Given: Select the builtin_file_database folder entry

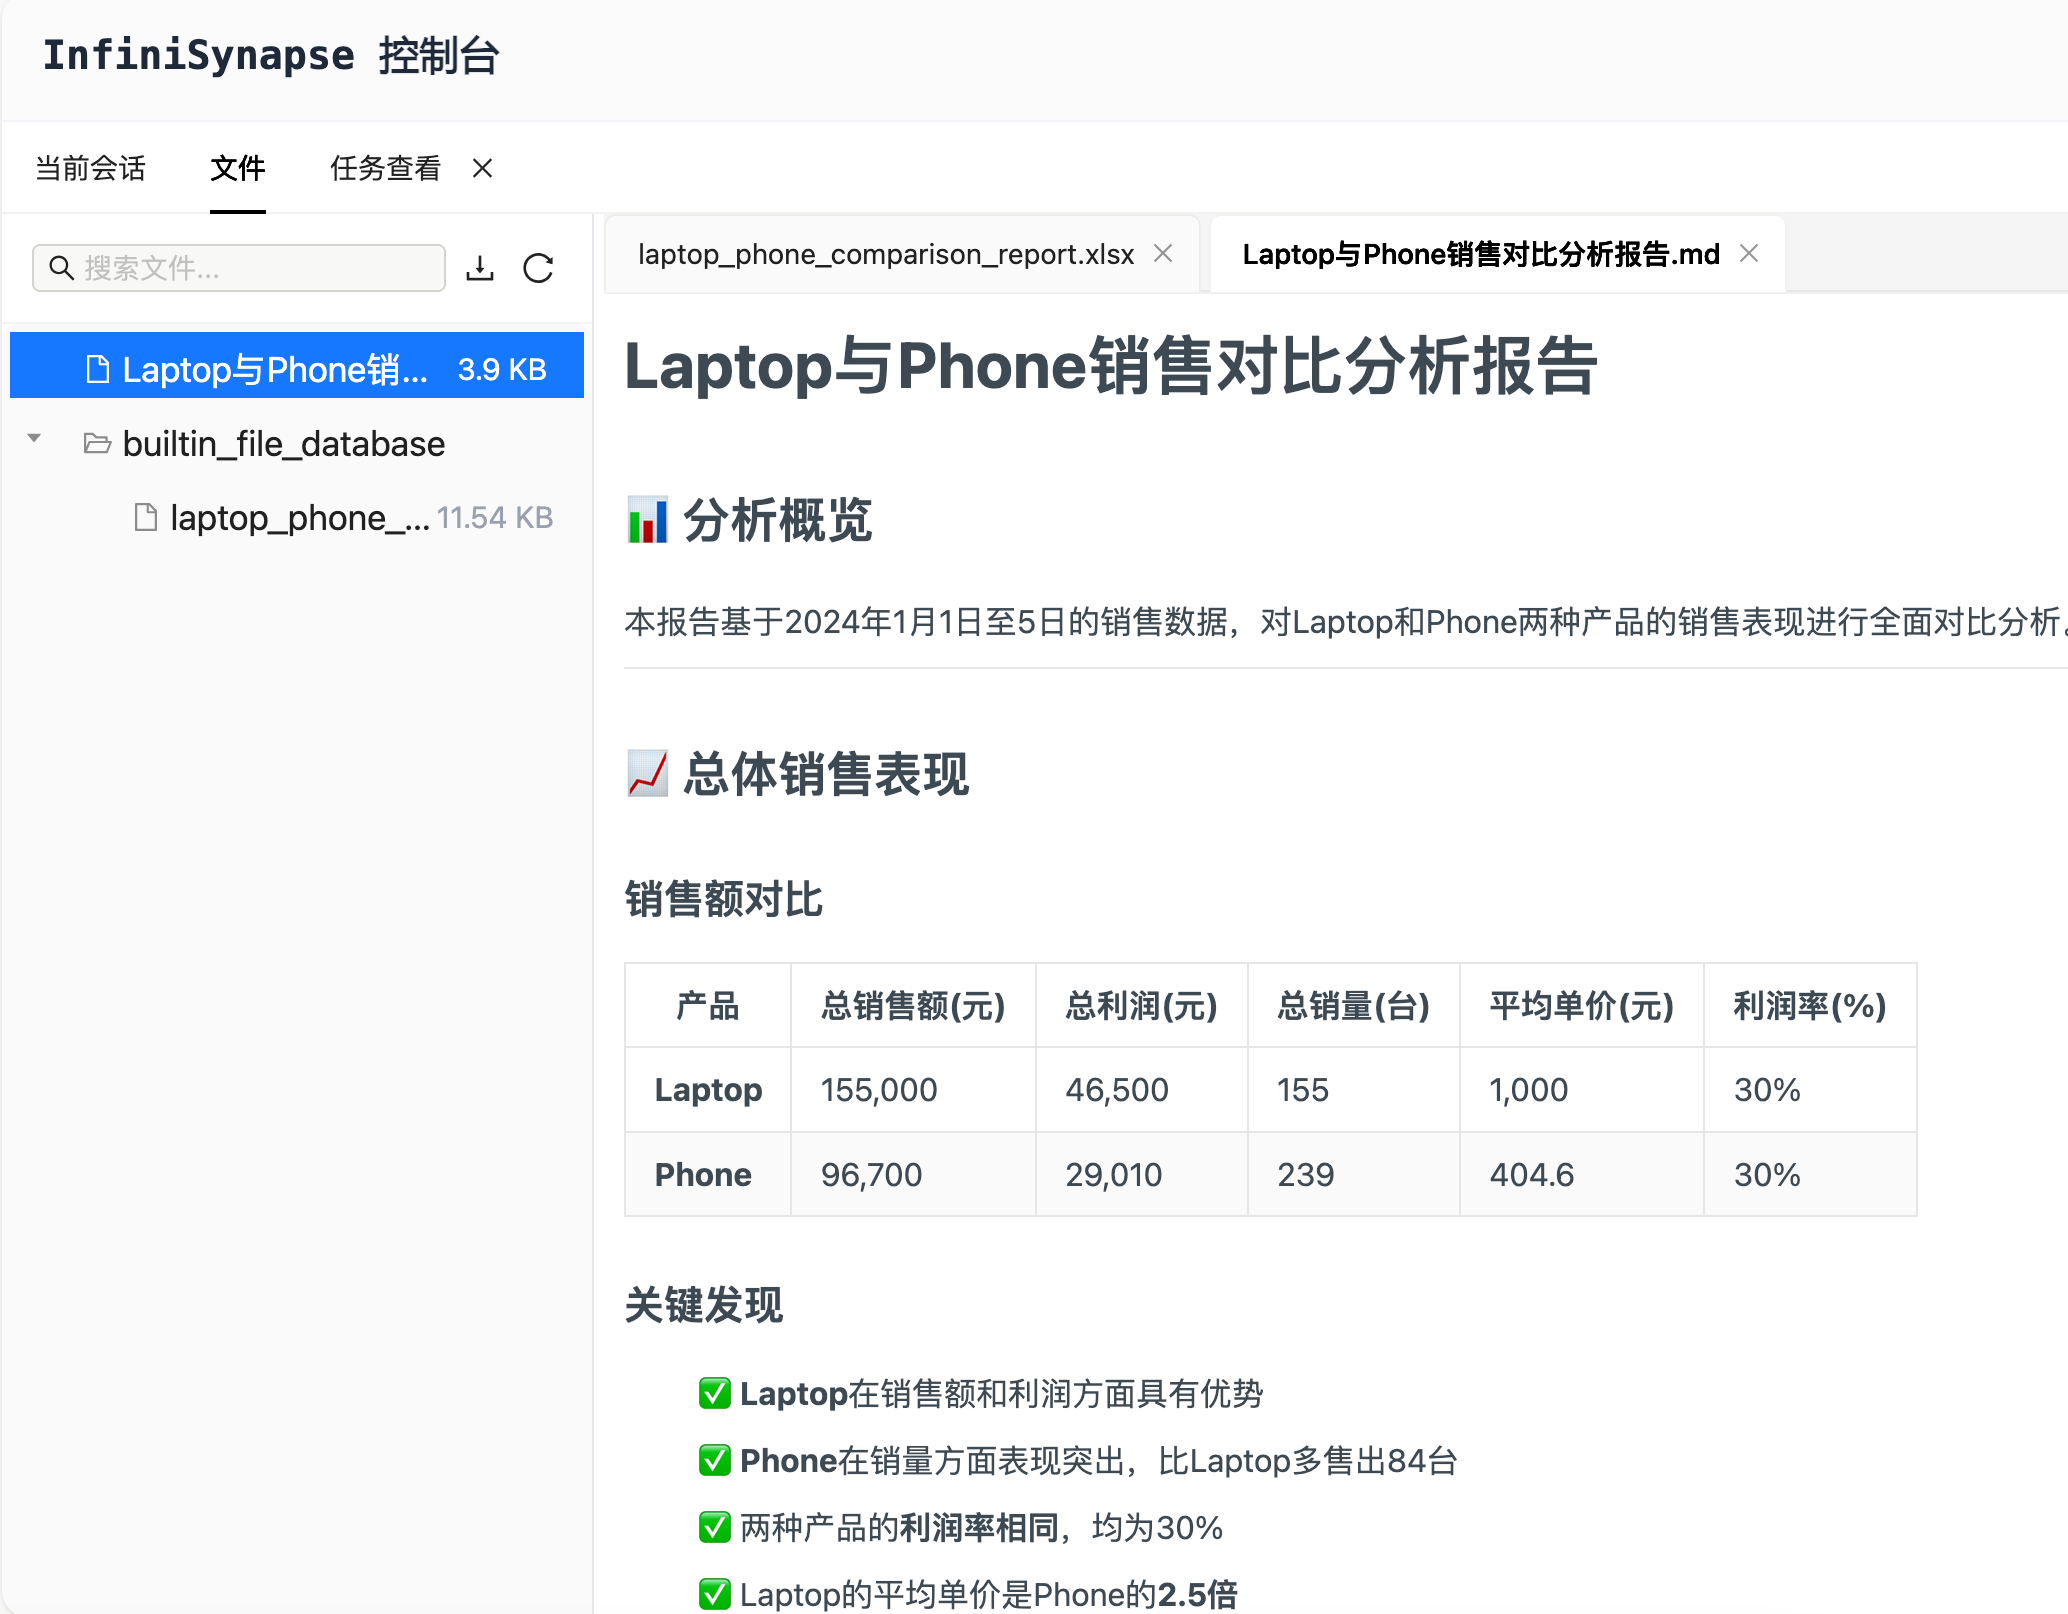Looking at the screenshot, I should [283, 443].
